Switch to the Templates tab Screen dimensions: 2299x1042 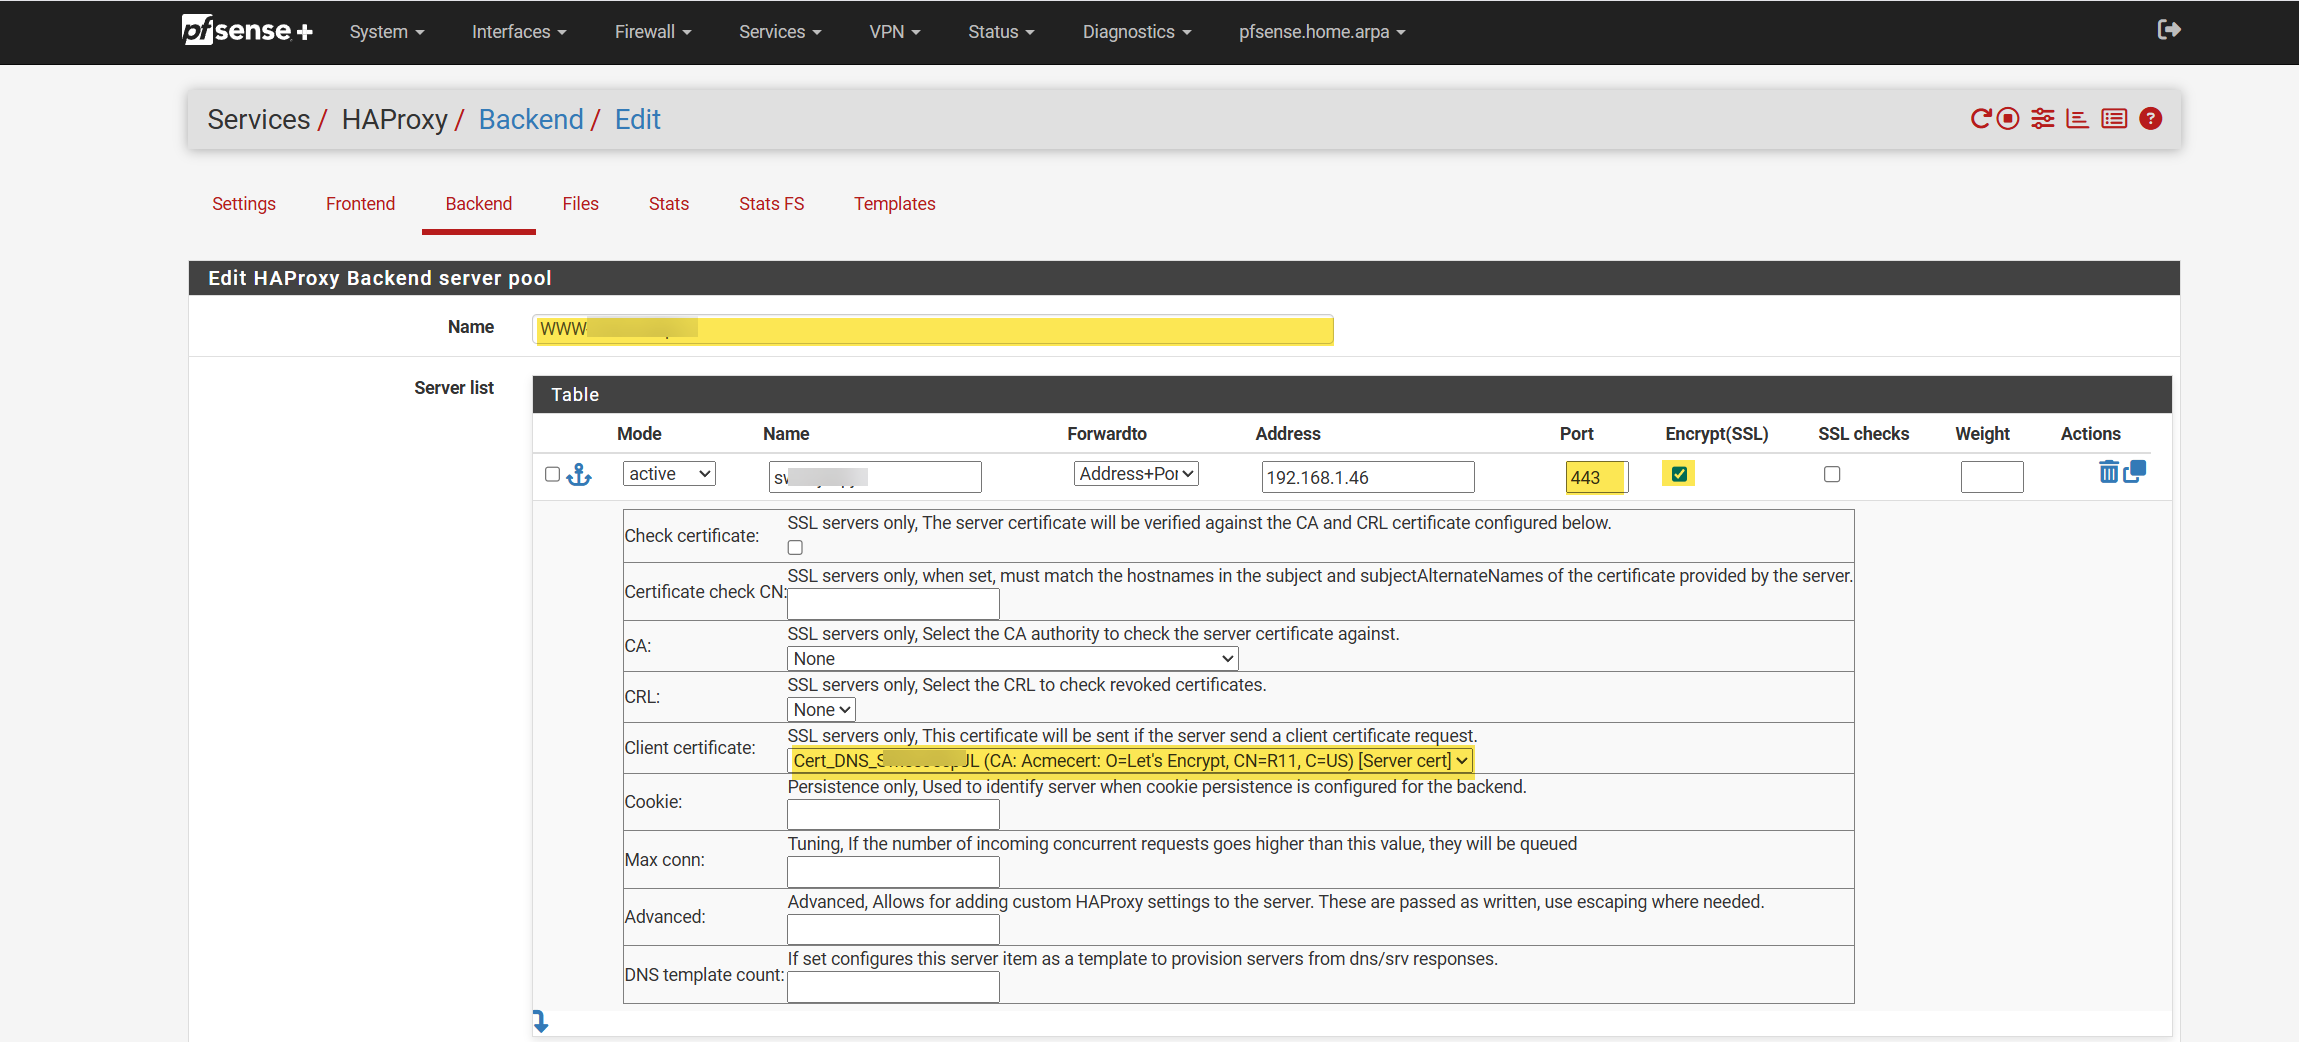click(x=895, y=204)
